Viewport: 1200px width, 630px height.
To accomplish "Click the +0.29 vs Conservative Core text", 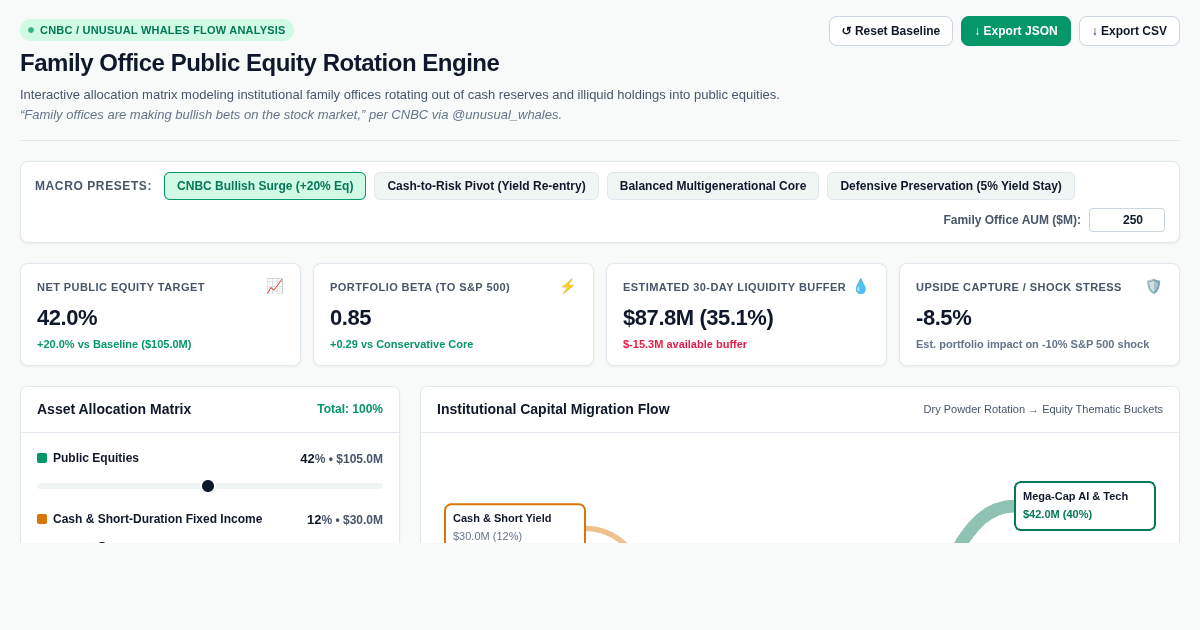I will (402, 344).
